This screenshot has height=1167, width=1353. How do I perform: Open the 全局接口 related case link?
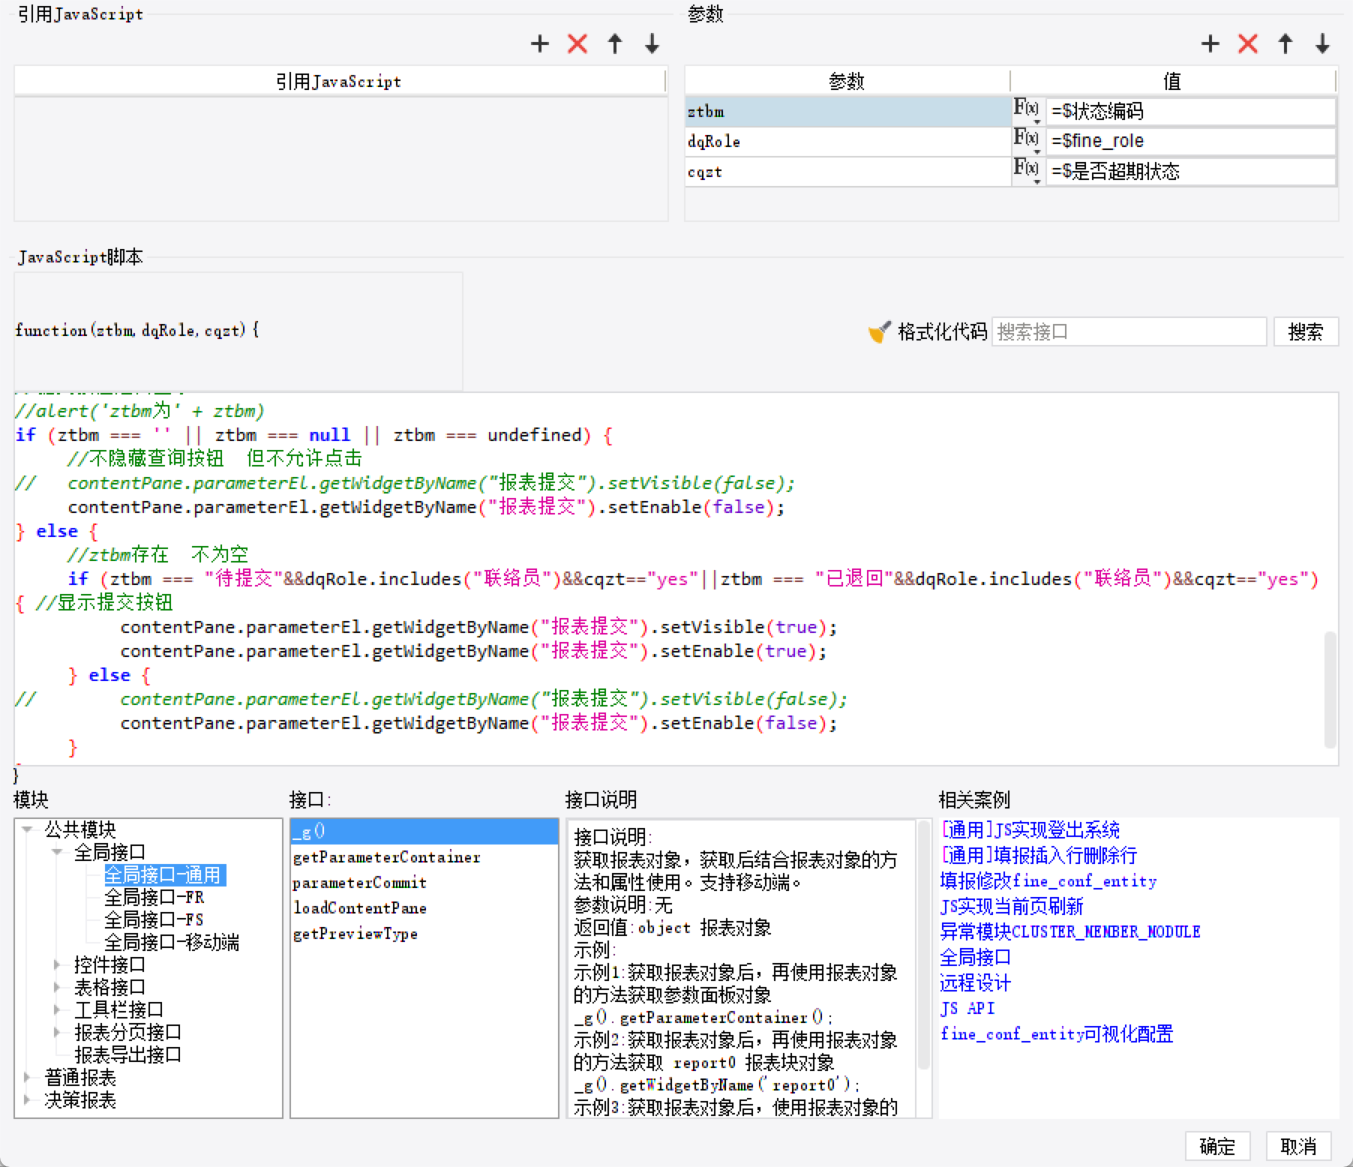[975, 957]
